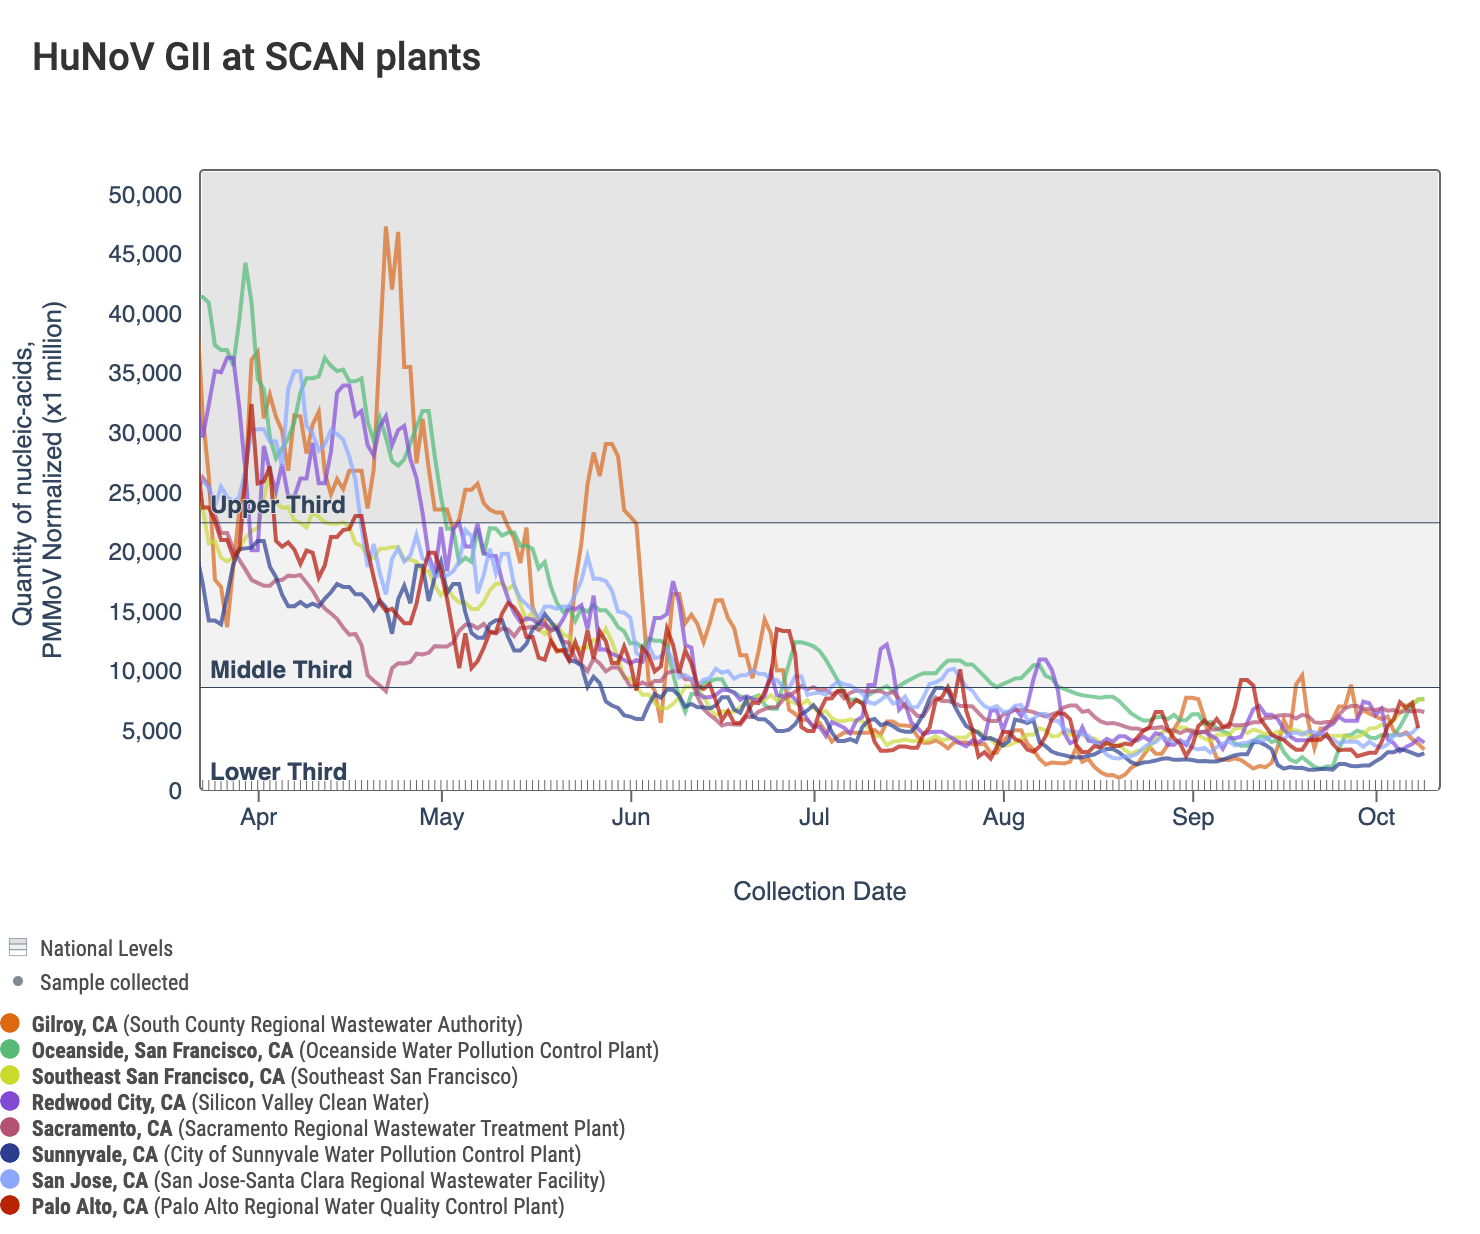Click the Apr x-axis label
Viewport: 1480px width, 1234px height.
point(259,817)
